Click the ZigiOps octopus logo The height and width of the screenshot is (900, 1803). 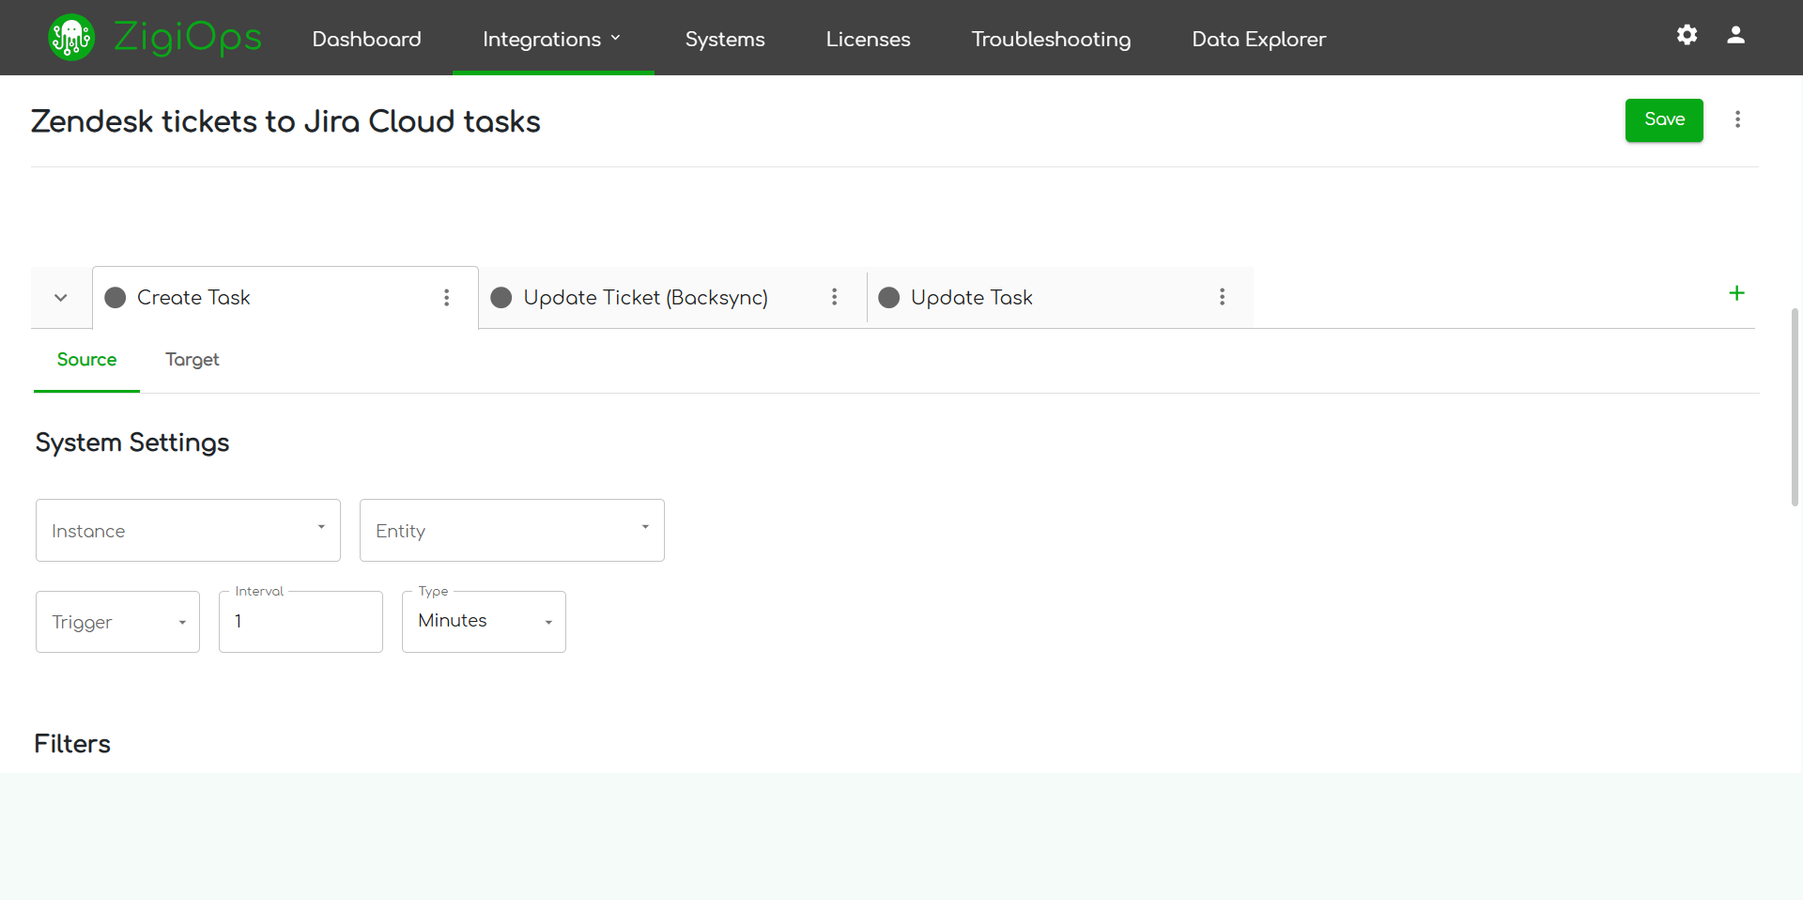coord(71,38)
